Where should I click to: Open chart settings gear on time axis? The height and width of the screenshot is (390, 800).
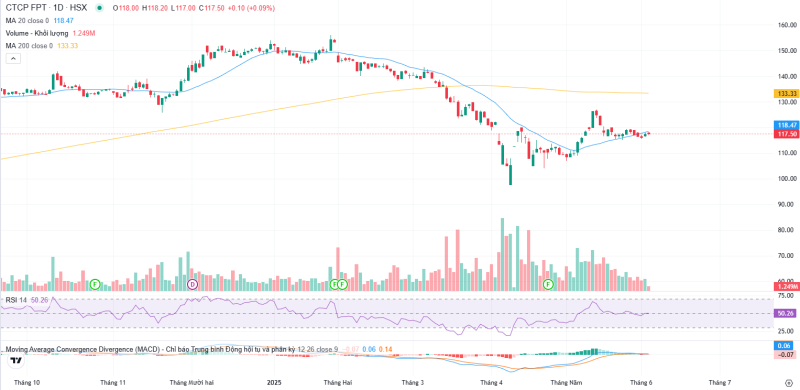(789, 382)
